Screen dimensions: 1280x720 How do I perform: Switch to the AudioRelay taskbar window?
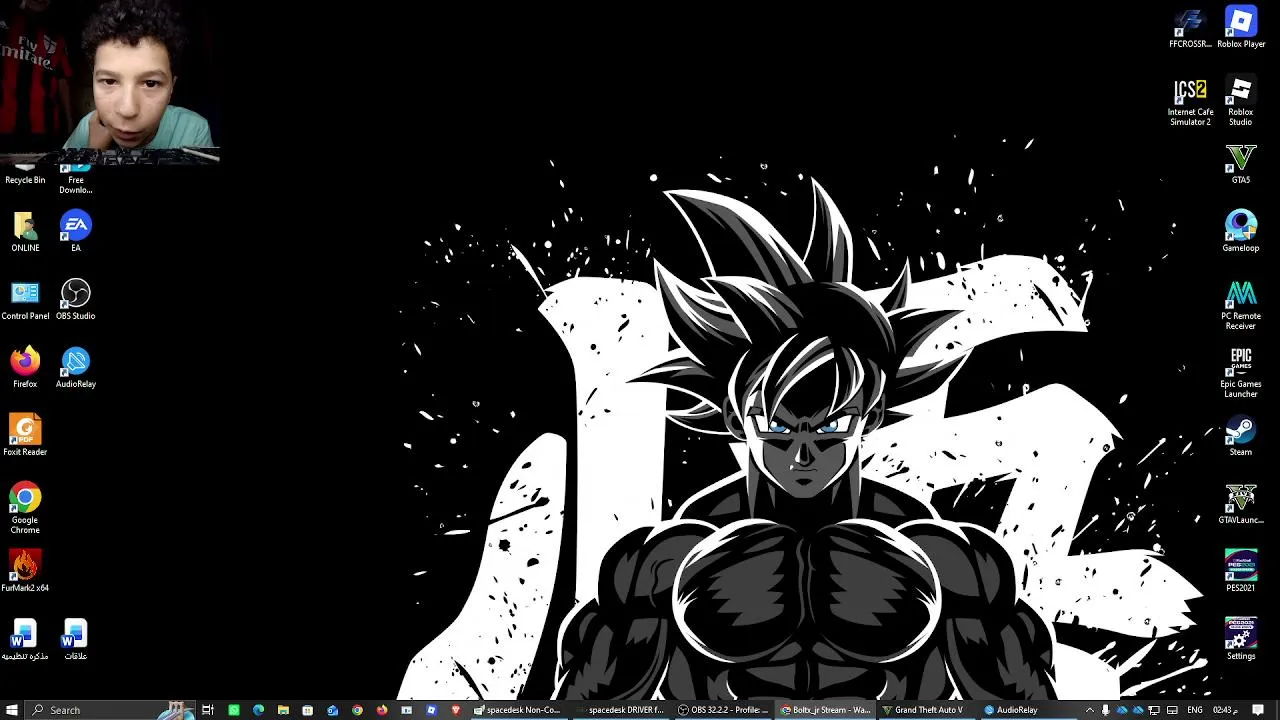click(1029, 710)
